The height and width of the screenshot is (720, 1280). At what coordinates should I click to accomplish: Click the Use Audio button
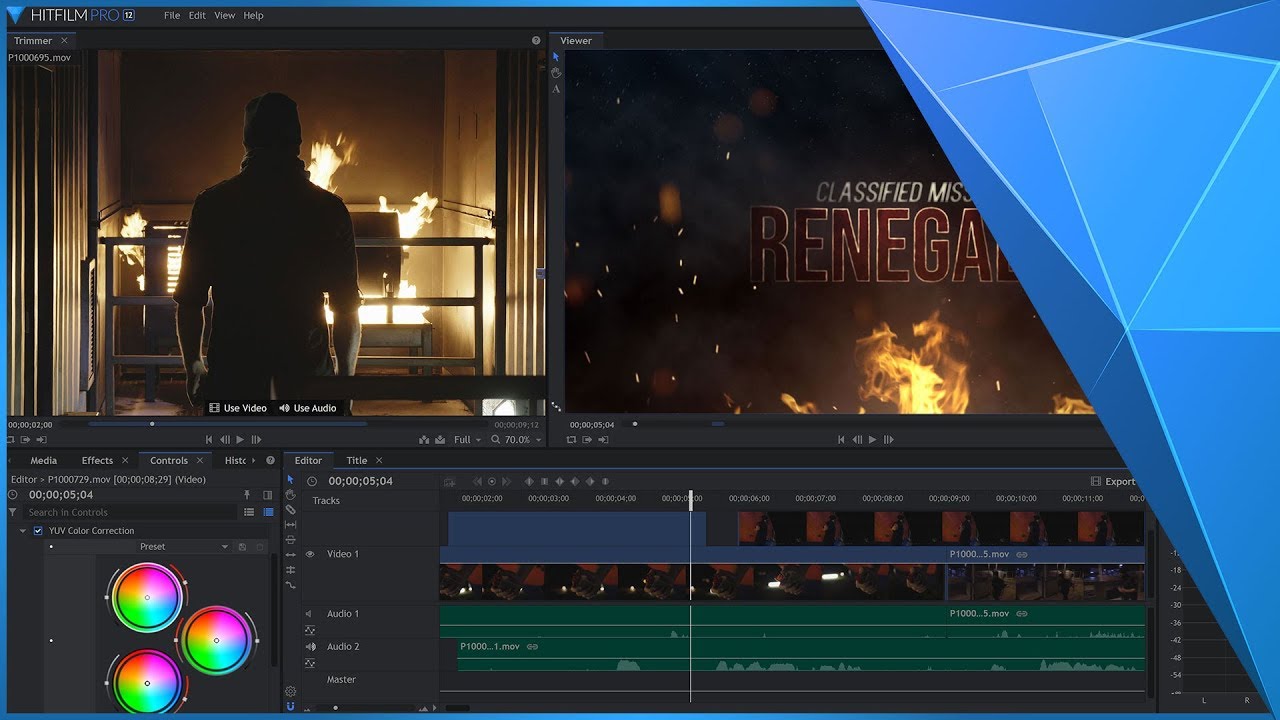click(x=307, y=408)
